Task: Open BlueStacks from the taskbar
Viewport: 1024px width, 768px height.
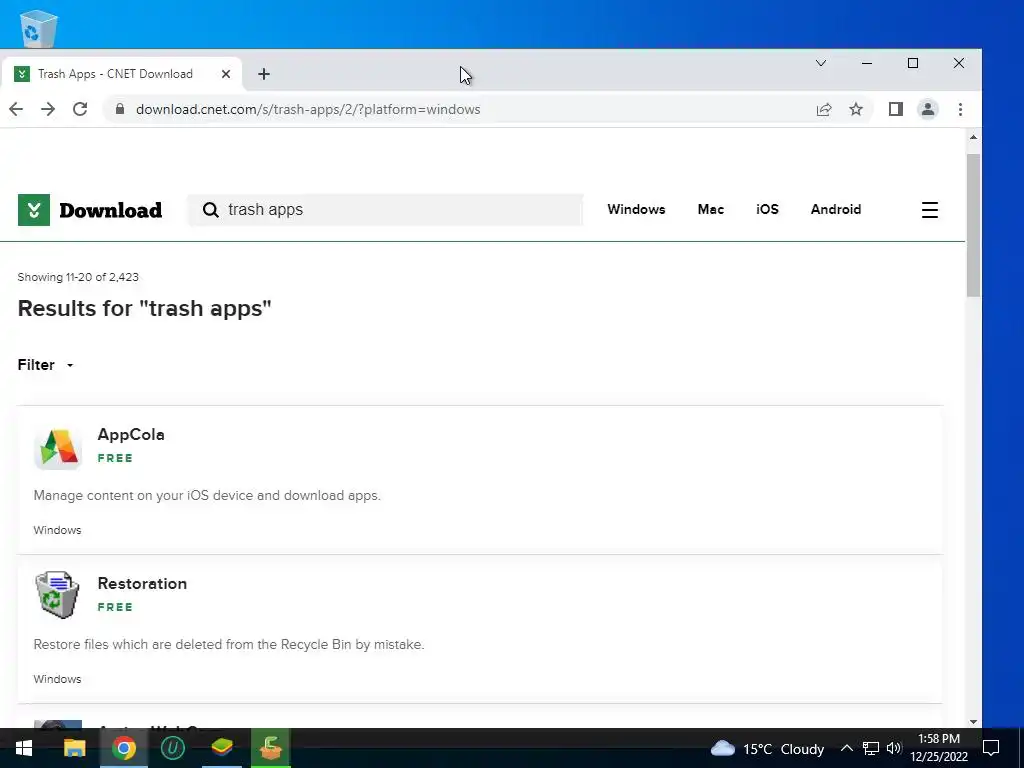Action: click(x=222, y=748)
